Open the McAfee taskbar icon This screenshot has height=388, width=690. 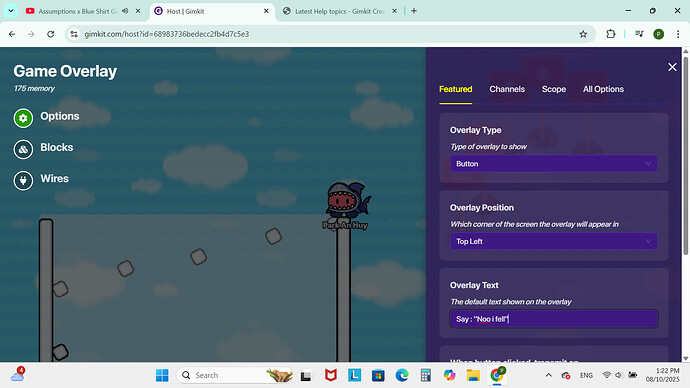pyautogui.click(x=330, y=375)
